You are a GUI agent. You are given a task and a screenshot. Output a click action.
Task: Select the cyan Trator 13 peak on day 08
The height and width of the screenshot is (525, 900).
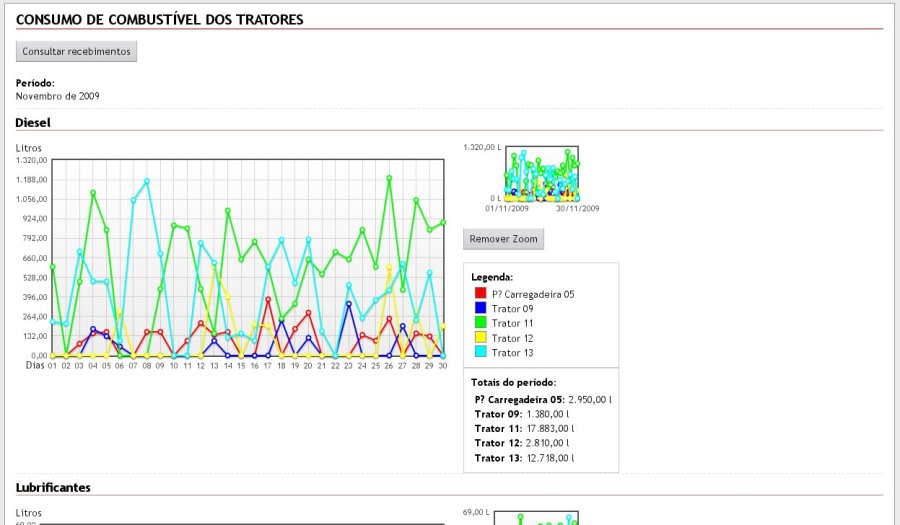pos(147,182)
